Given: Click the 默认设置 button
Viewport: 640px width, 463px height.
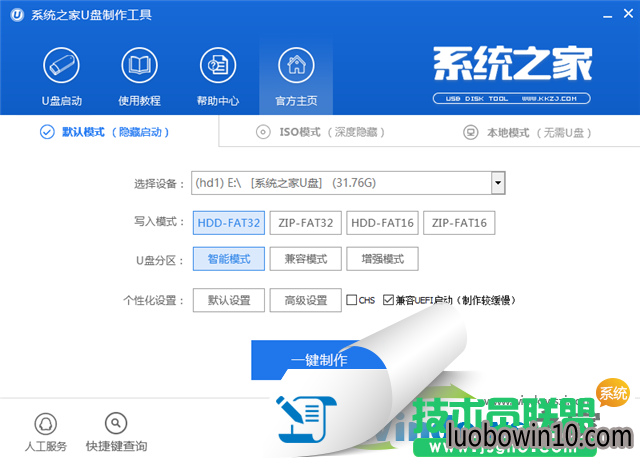Looking at the screenshot, I should 229,300.
